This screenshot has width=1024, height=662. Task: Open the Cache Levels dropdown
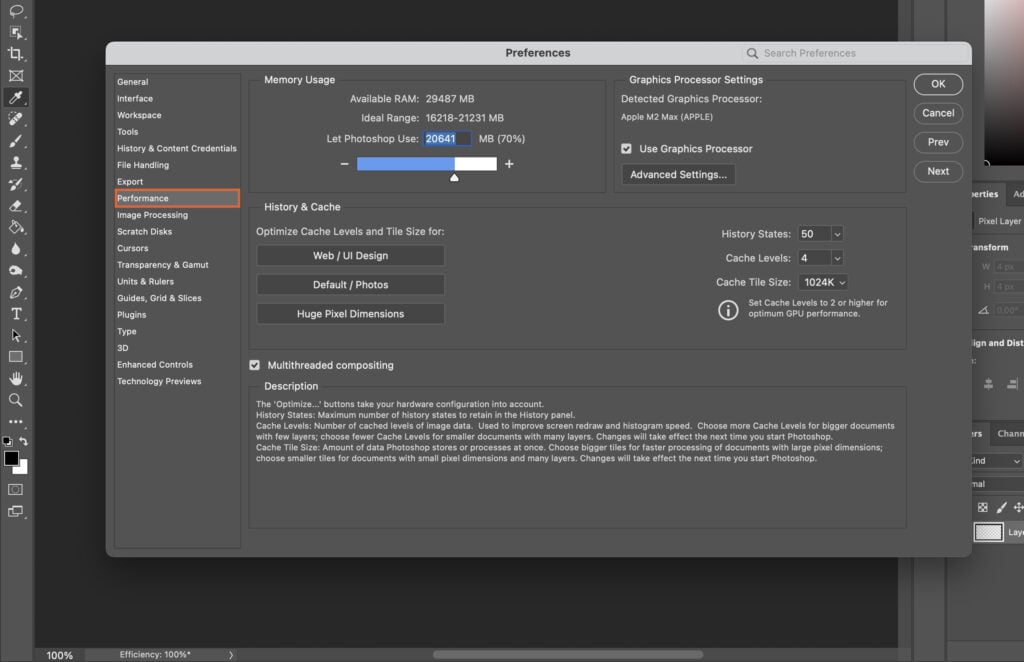click(x=837, y=258)
